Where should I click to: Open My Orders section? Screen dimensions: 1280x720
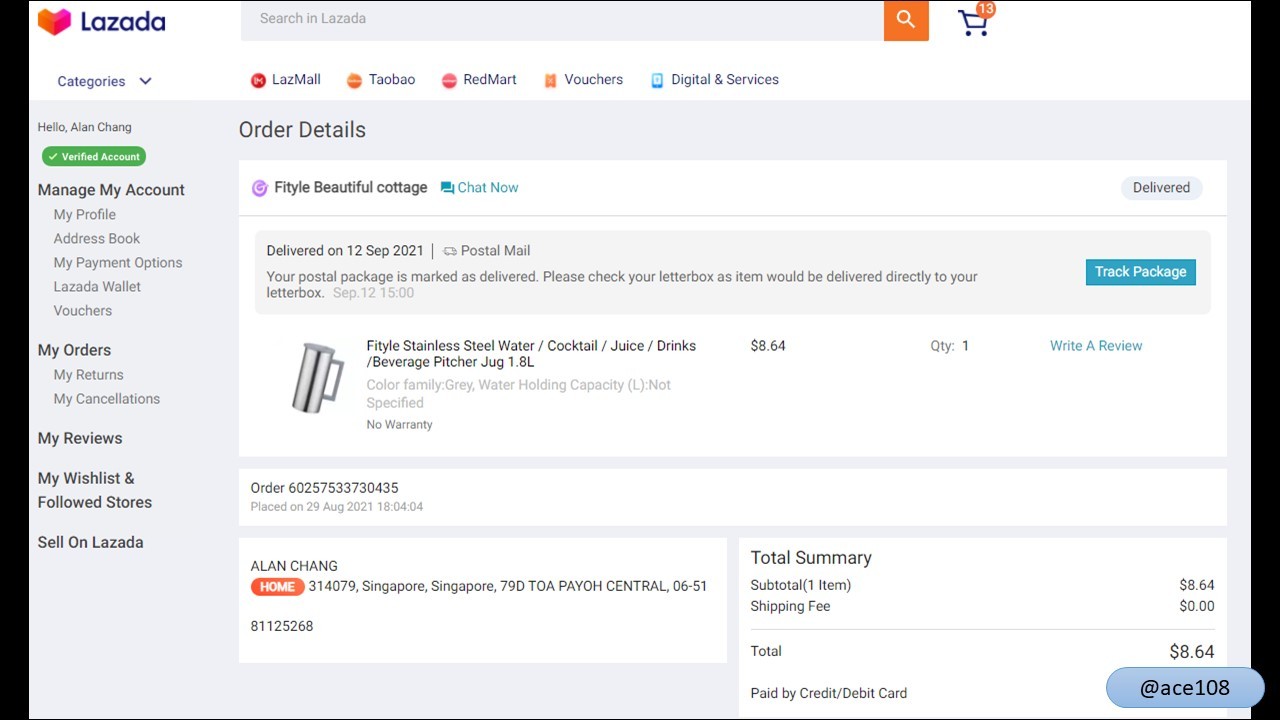pos(74,350)
